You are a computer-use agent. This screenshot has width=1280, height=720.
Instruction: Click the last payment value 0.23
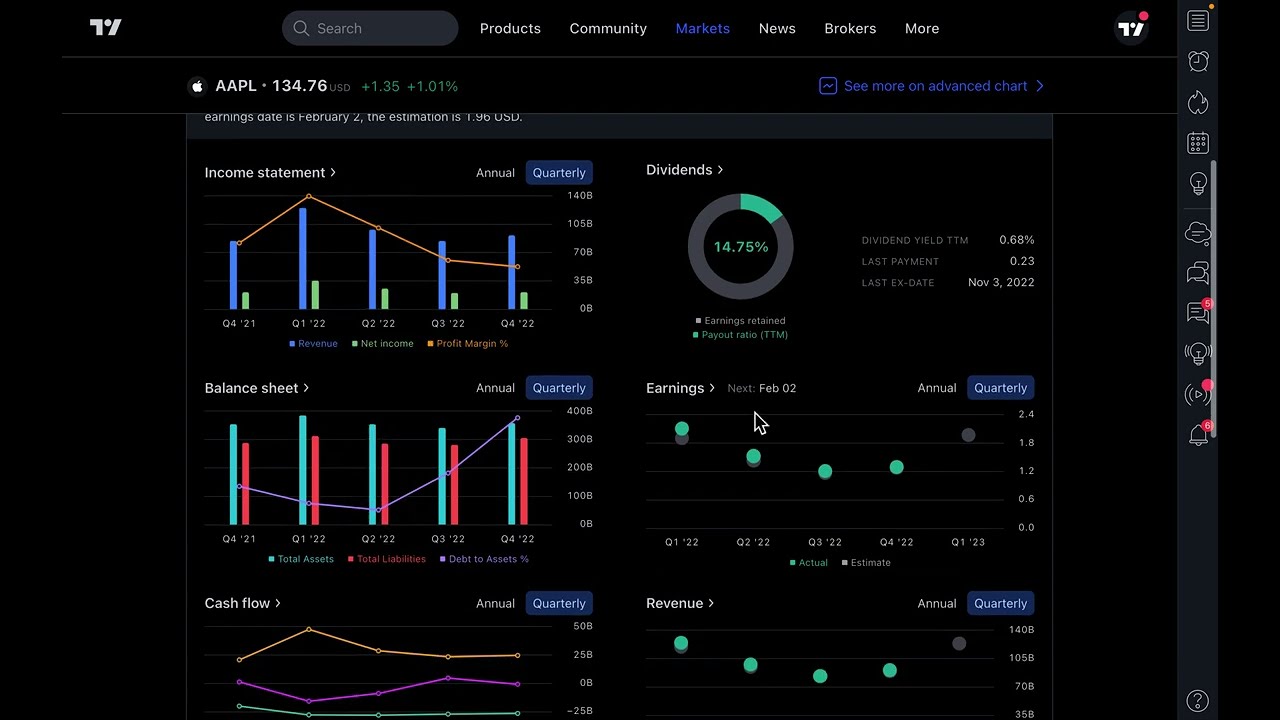pos(1022,261)
